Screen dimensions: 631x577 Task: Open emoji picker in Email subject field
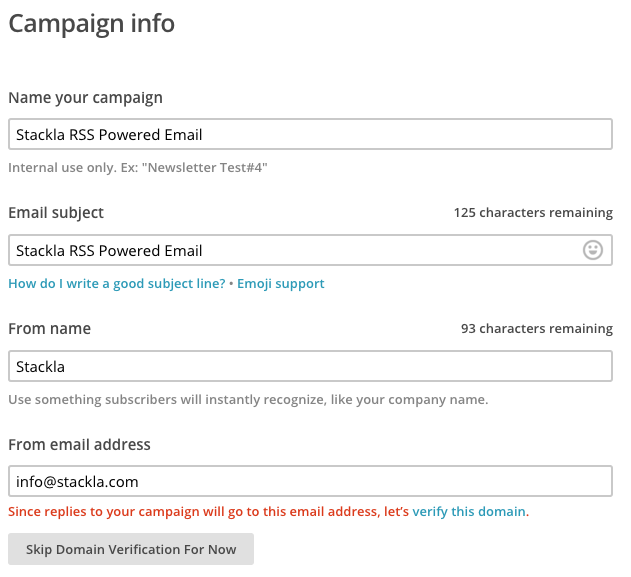pyautogui.click(x=593, y=251)
